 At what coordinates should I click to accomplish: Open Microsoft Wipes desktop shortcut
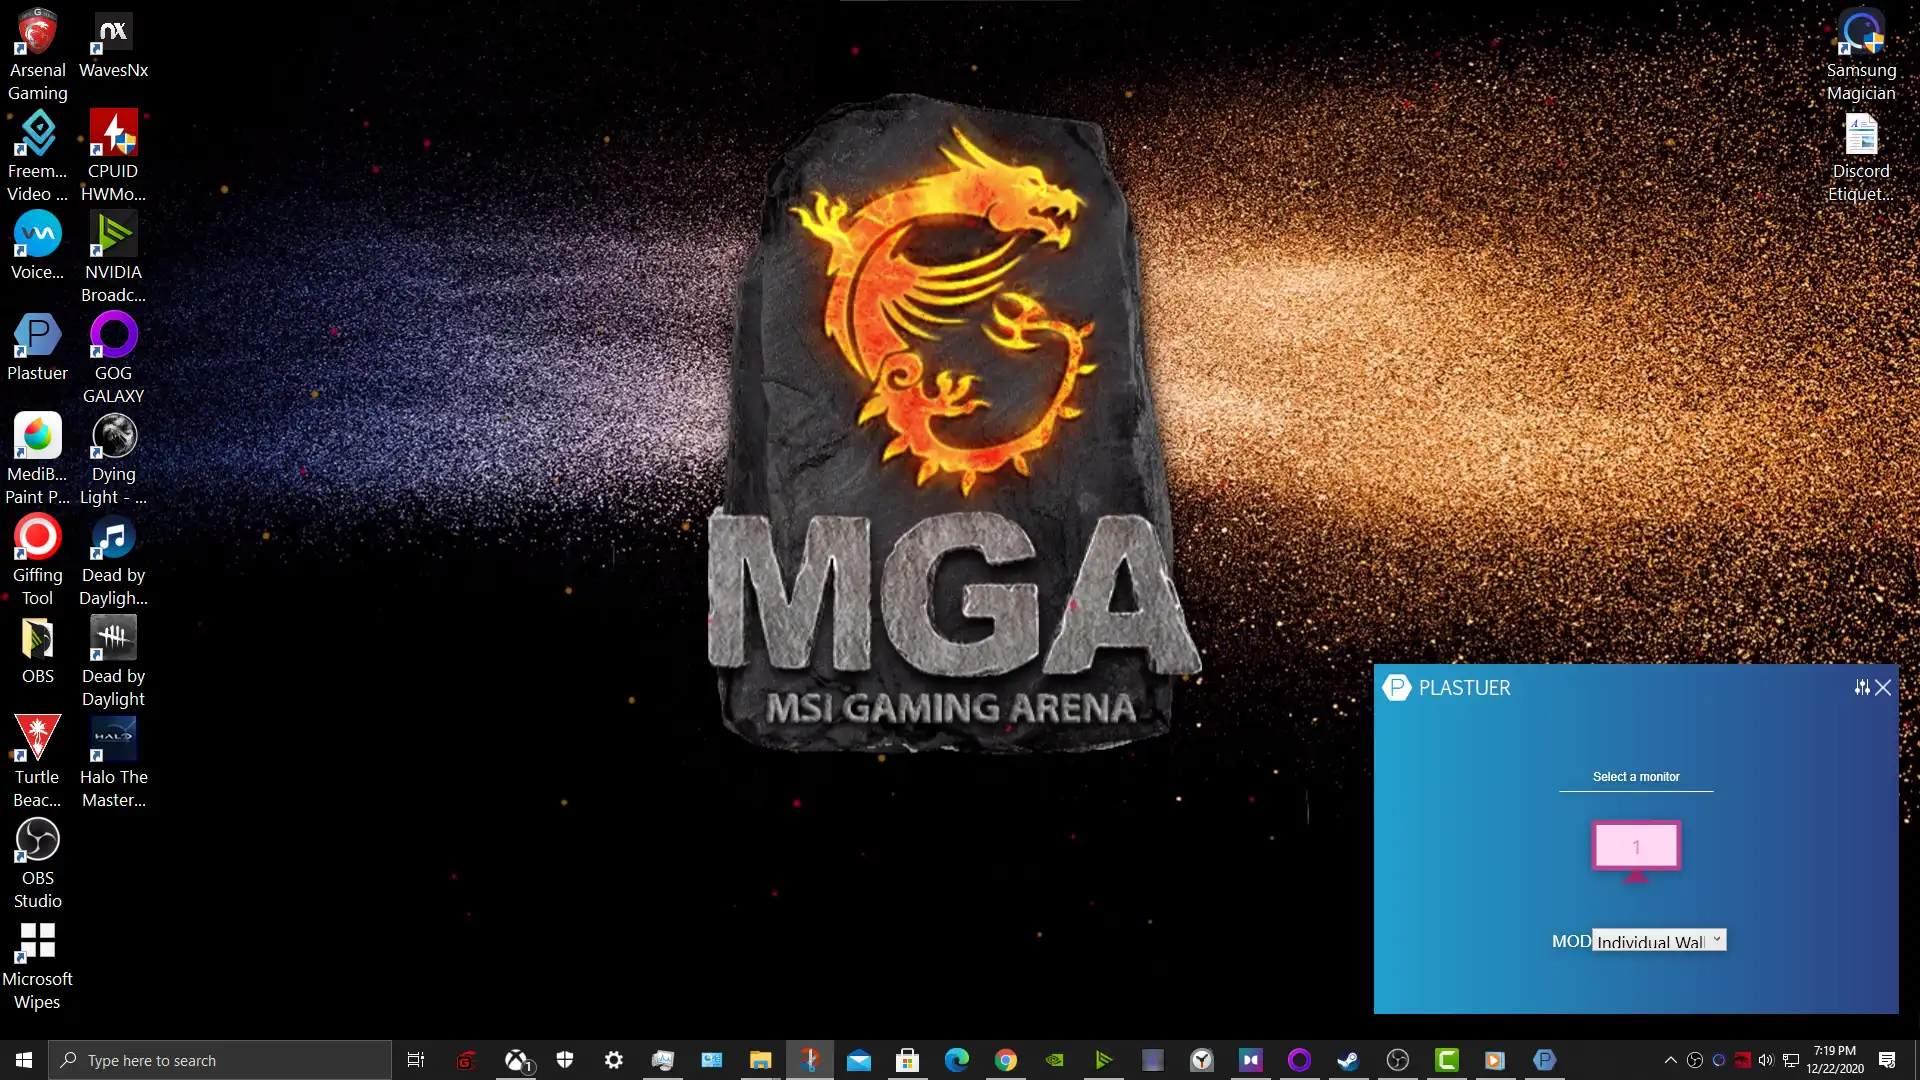coord(38,965)
